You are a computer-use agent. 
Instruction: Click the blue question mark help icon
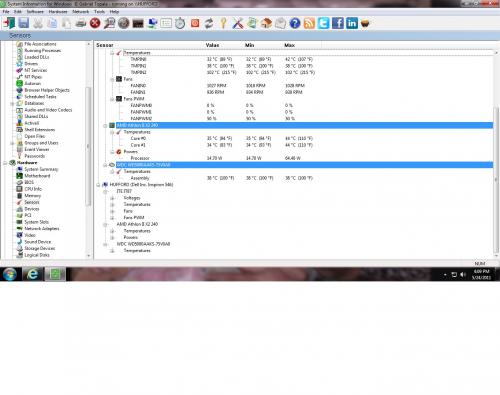(x=295, y=23)
